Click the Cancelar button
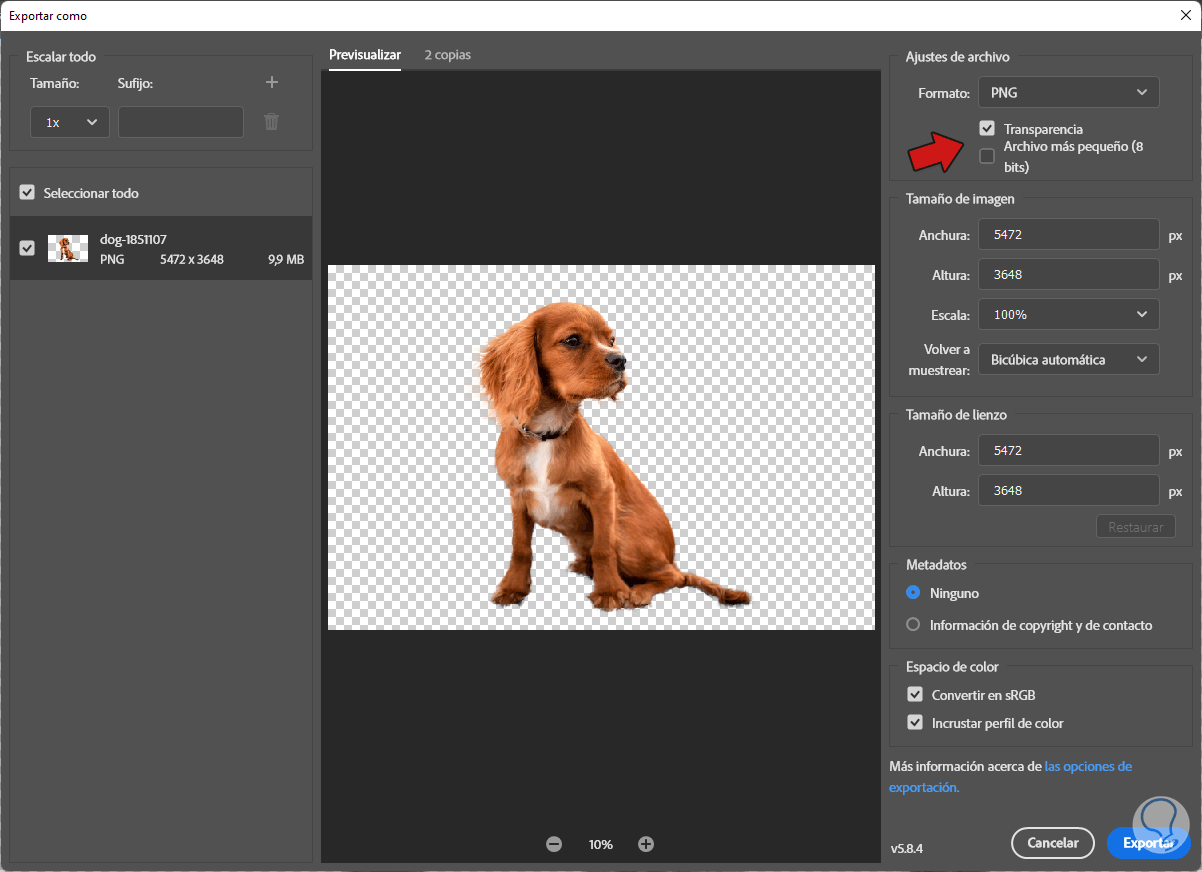Viewport: 1202px width, 872px height. point(1053,843)
